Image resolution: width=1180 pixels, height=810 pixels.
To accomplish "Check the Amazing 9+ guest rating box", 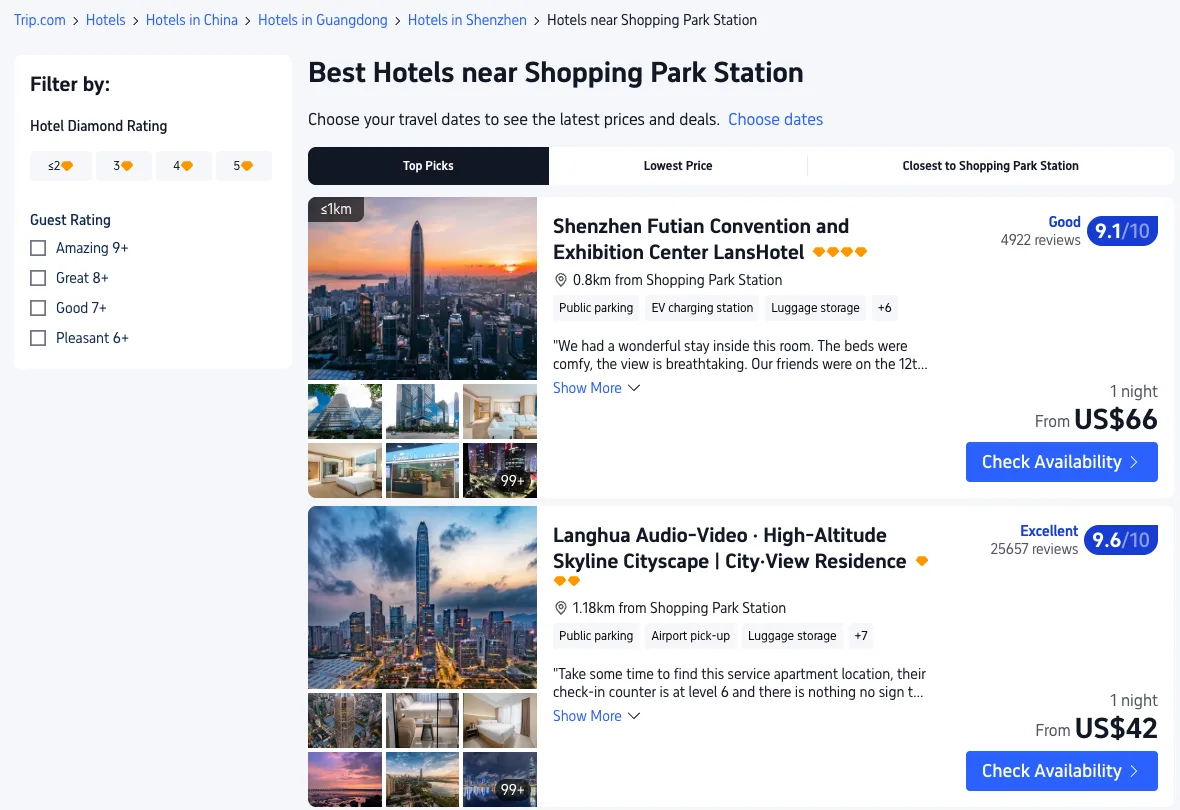I will [x=38, y=248].
